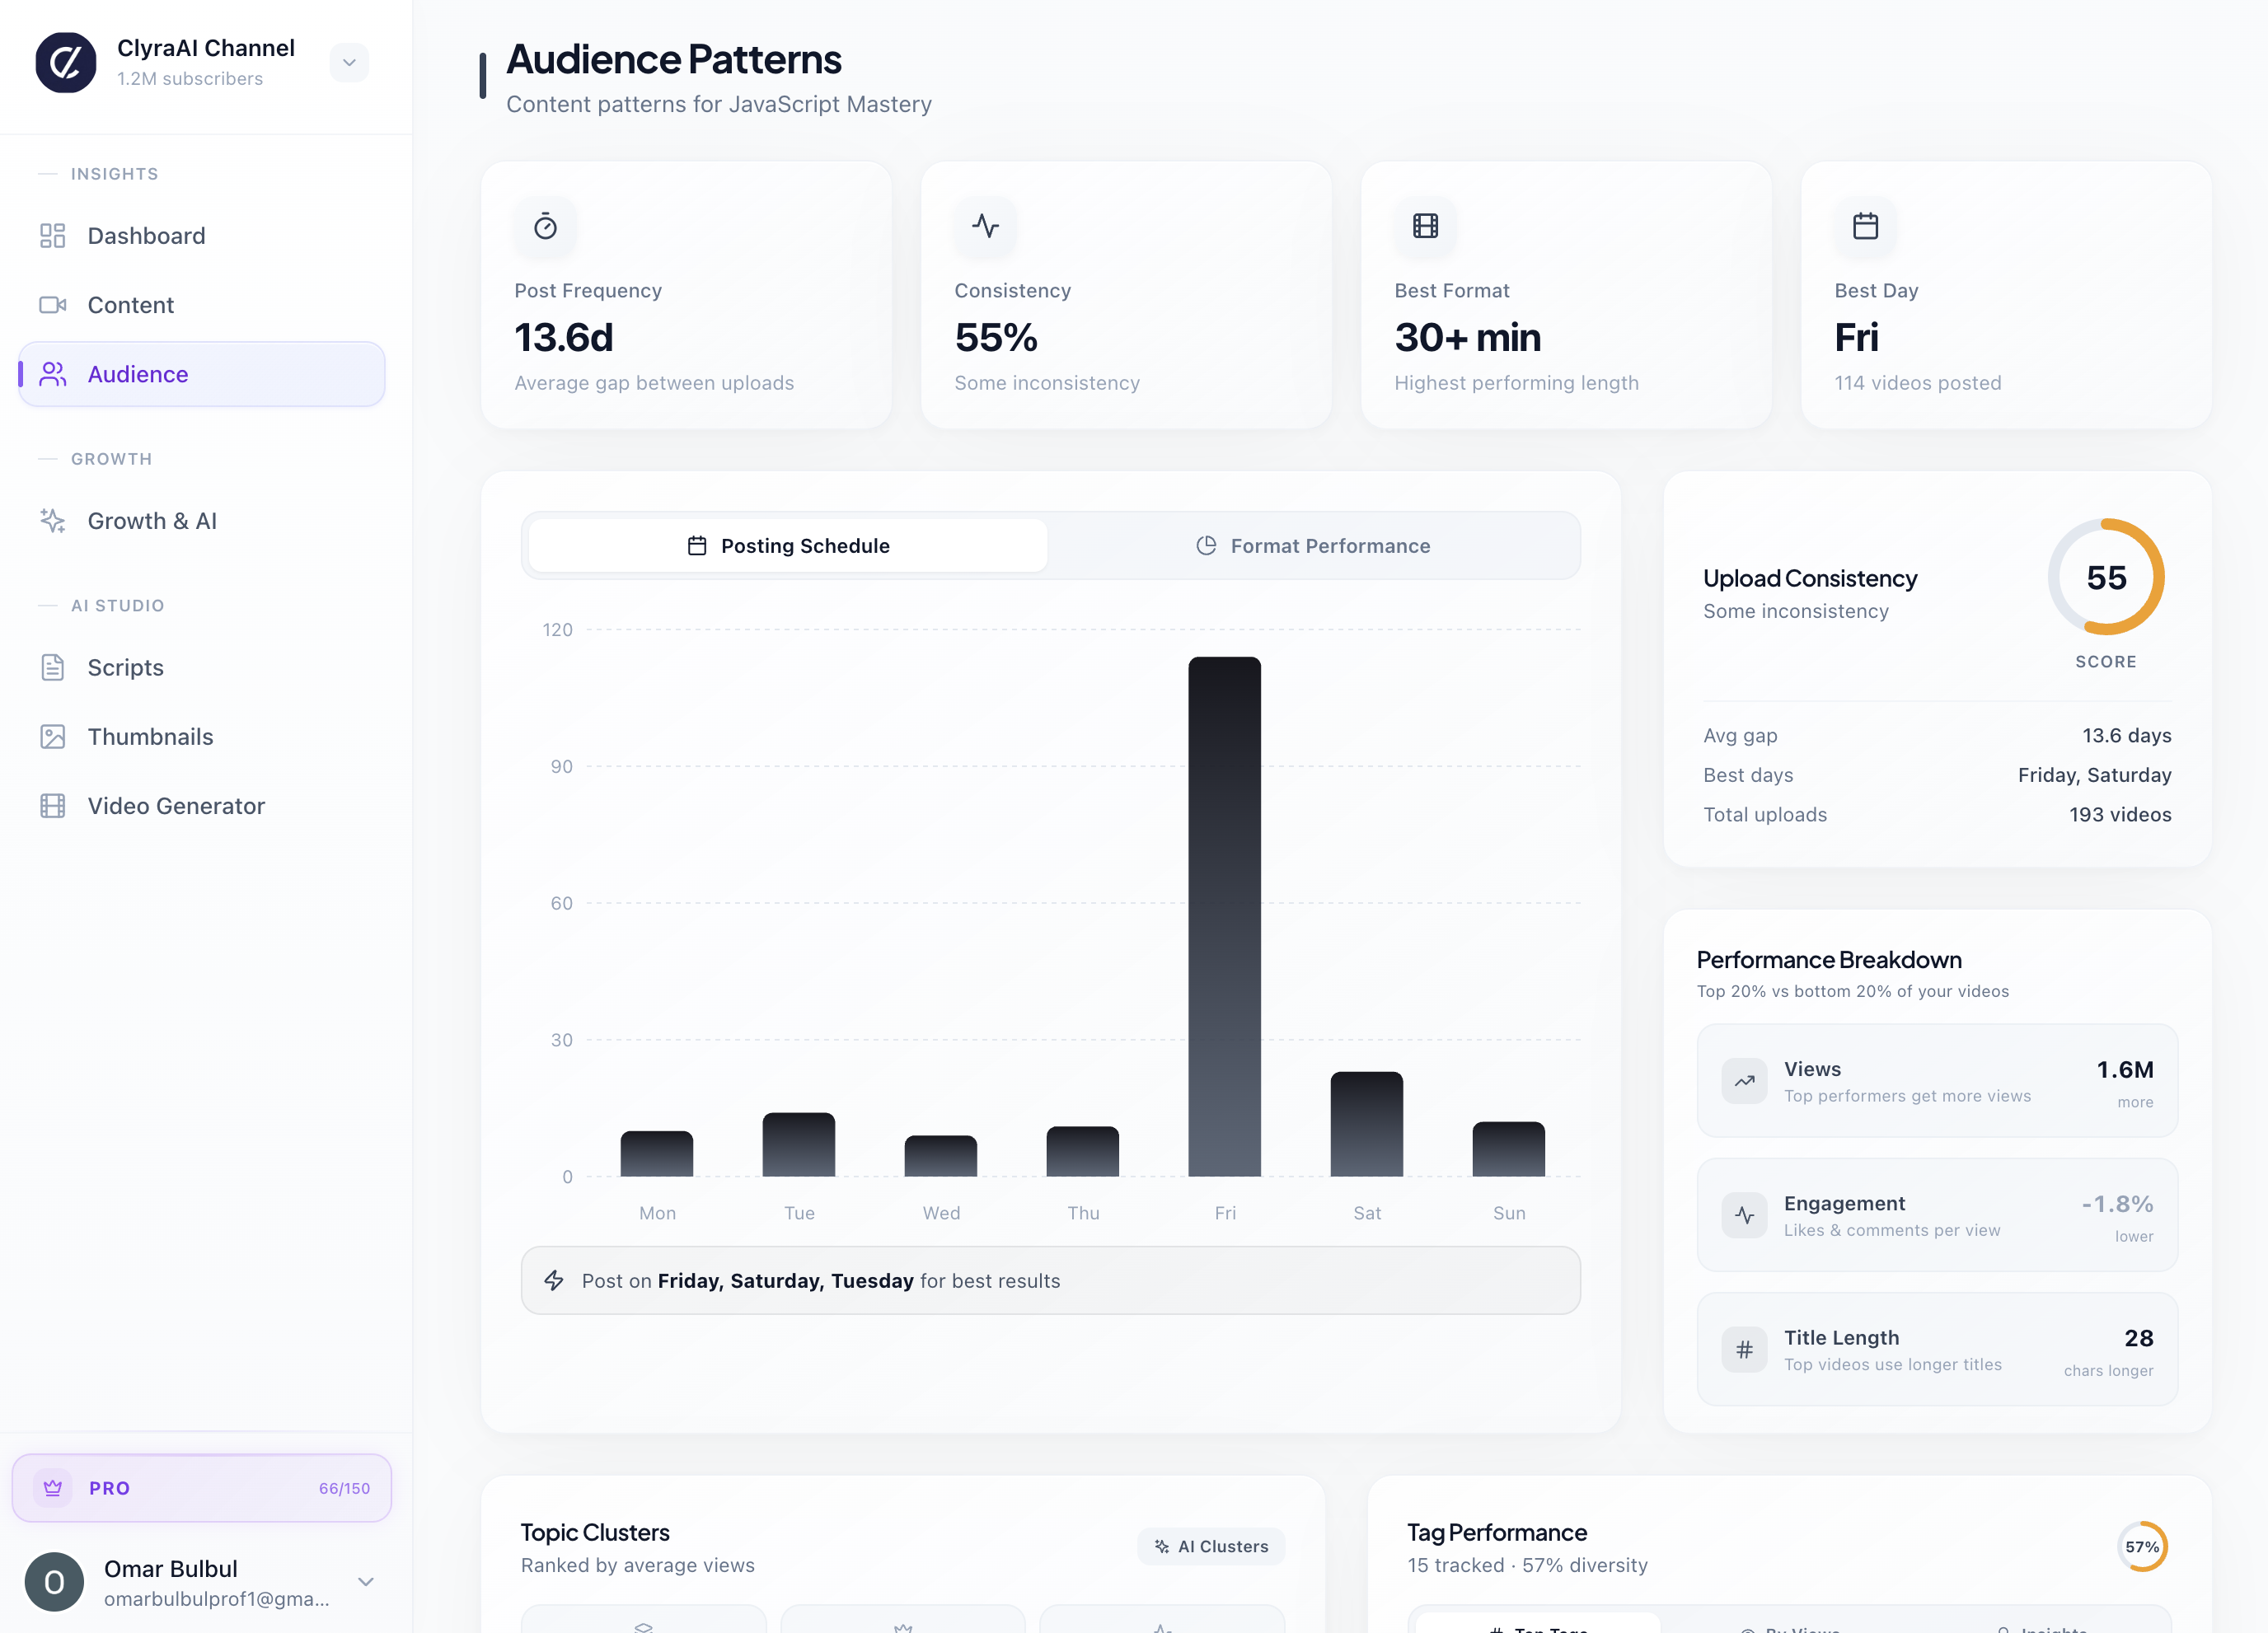Expand the Omar Bulbul account menu chevron
The image size is (2268, 1633).
pyautogui.click(x=366, y=1582)
